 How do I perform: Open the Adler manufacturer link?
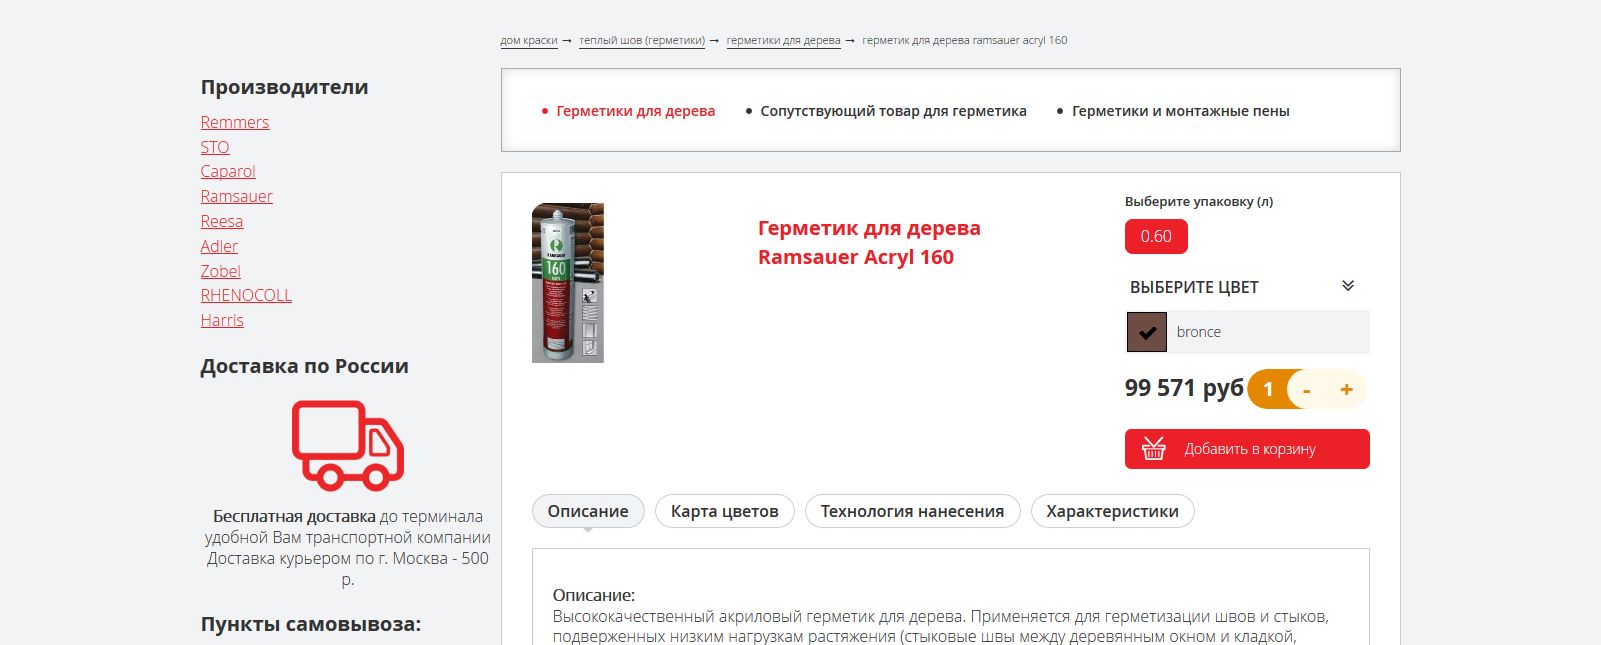(219, 246)
